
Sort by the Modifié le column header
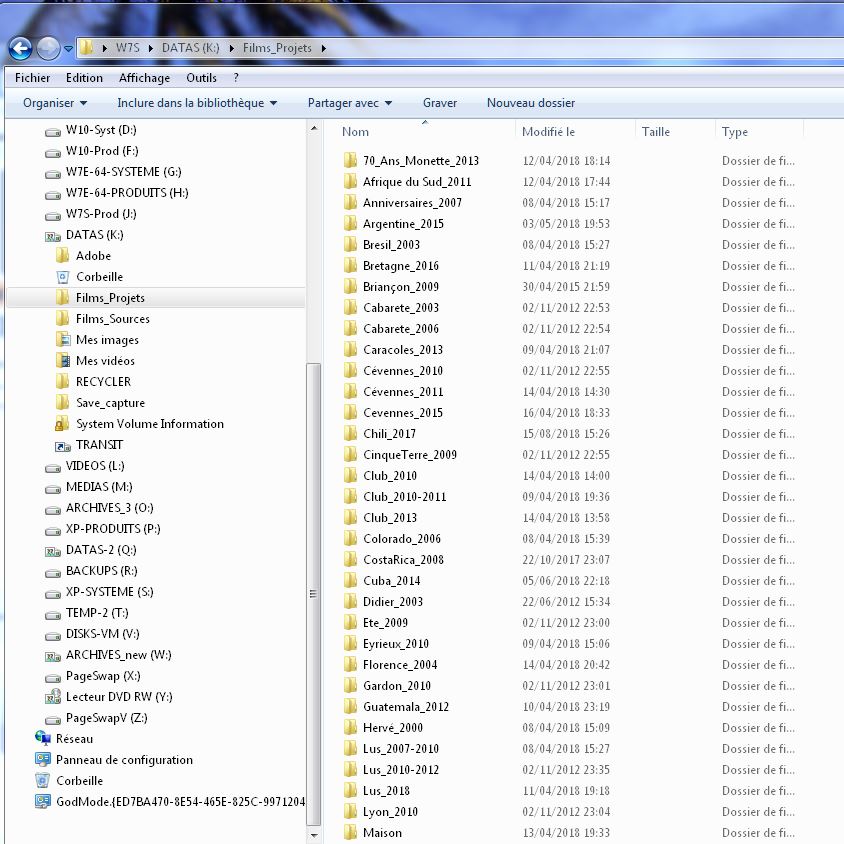tap(548, 132)
